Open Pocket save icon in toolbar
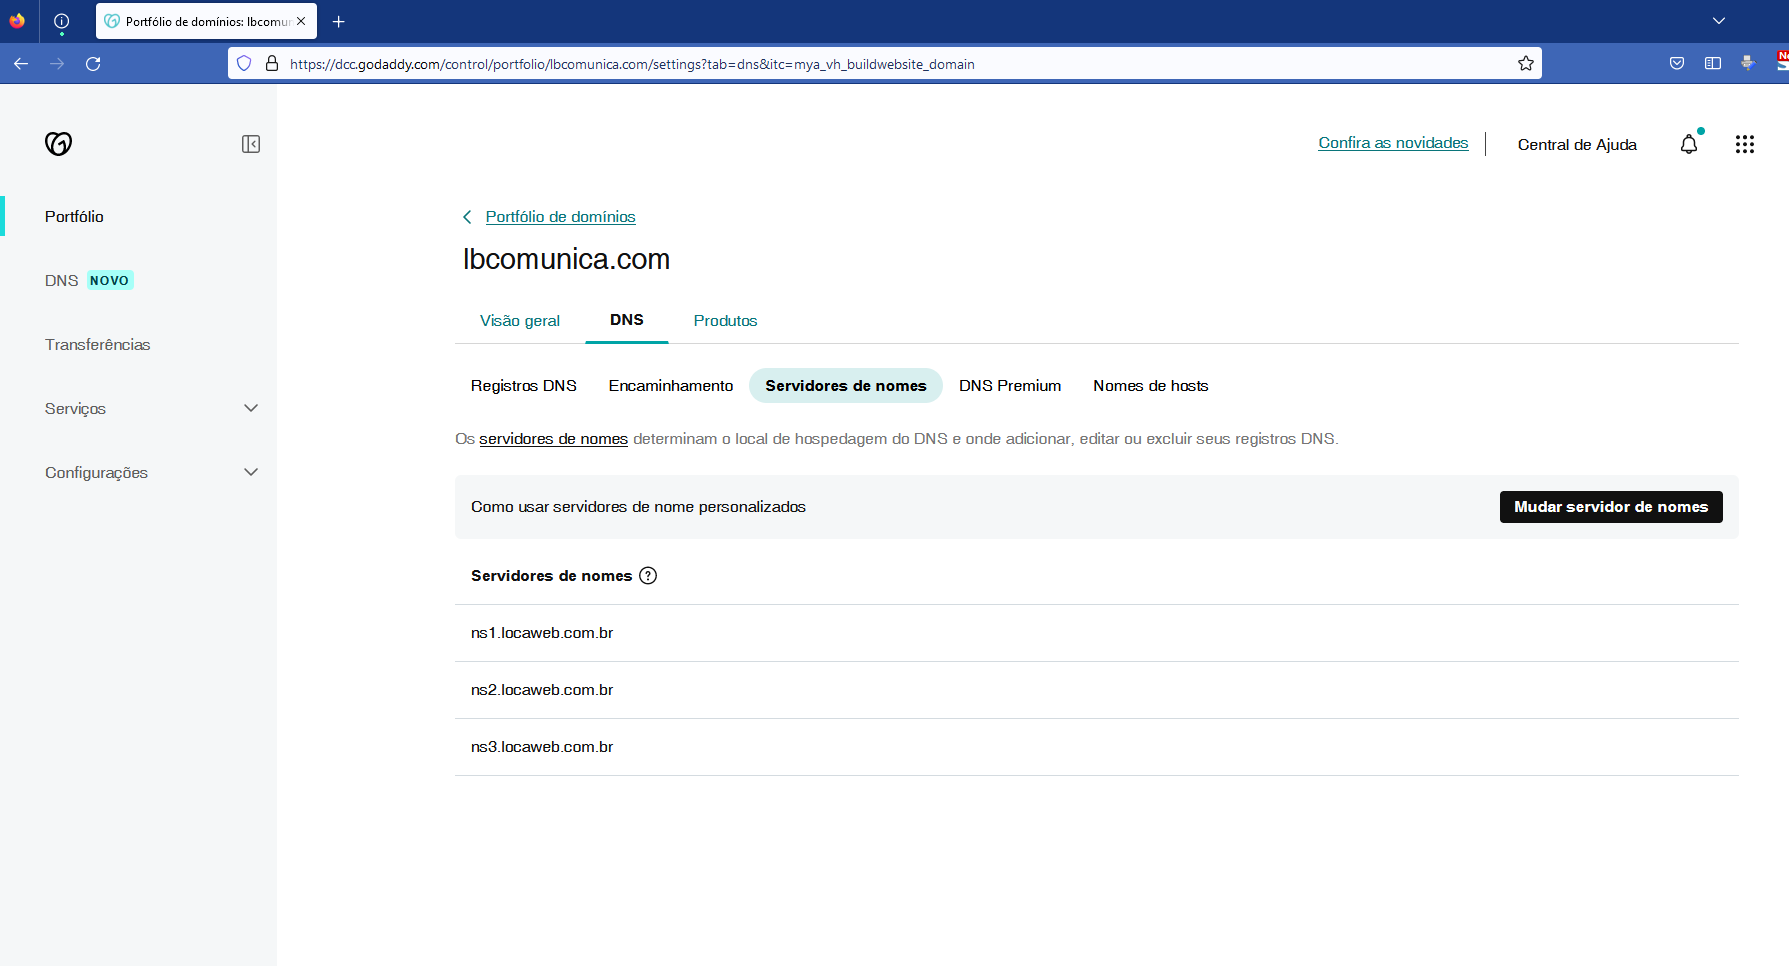Image resolution: width=1789 pixels, height=966 pixels. click(1677, 63)
